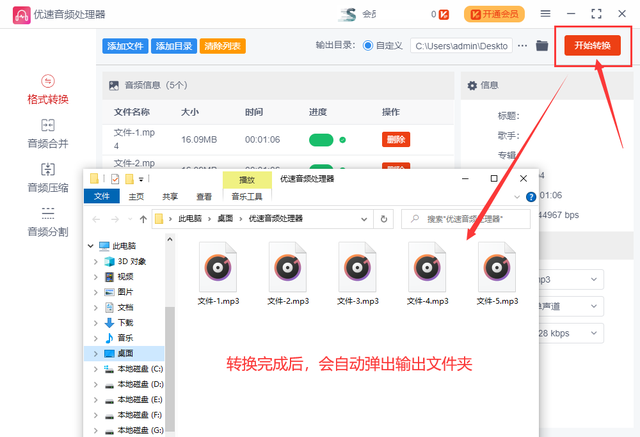Expand the Explorer ribbon chevron
The height and width of the screenshot is (437, 640).
click(x=517, y=197)
